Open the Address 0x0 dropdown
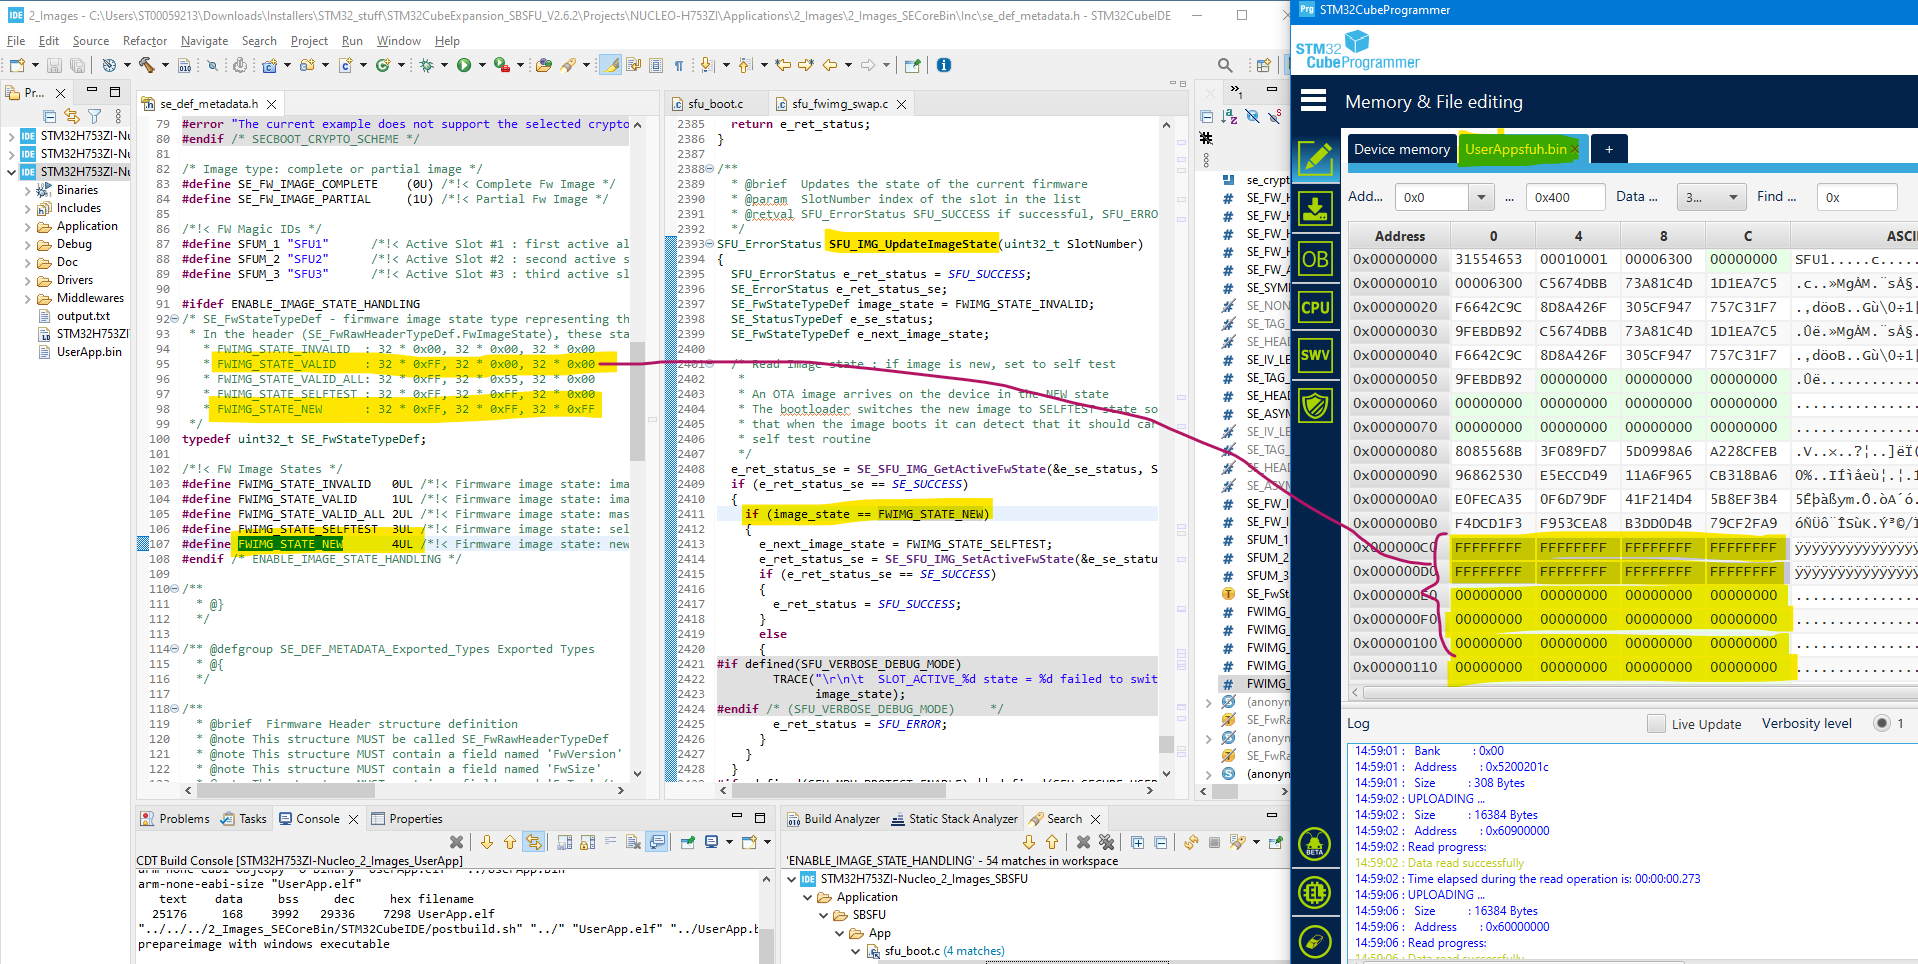This screenshot has width=1918, height=964. (x=1480, y=196)
